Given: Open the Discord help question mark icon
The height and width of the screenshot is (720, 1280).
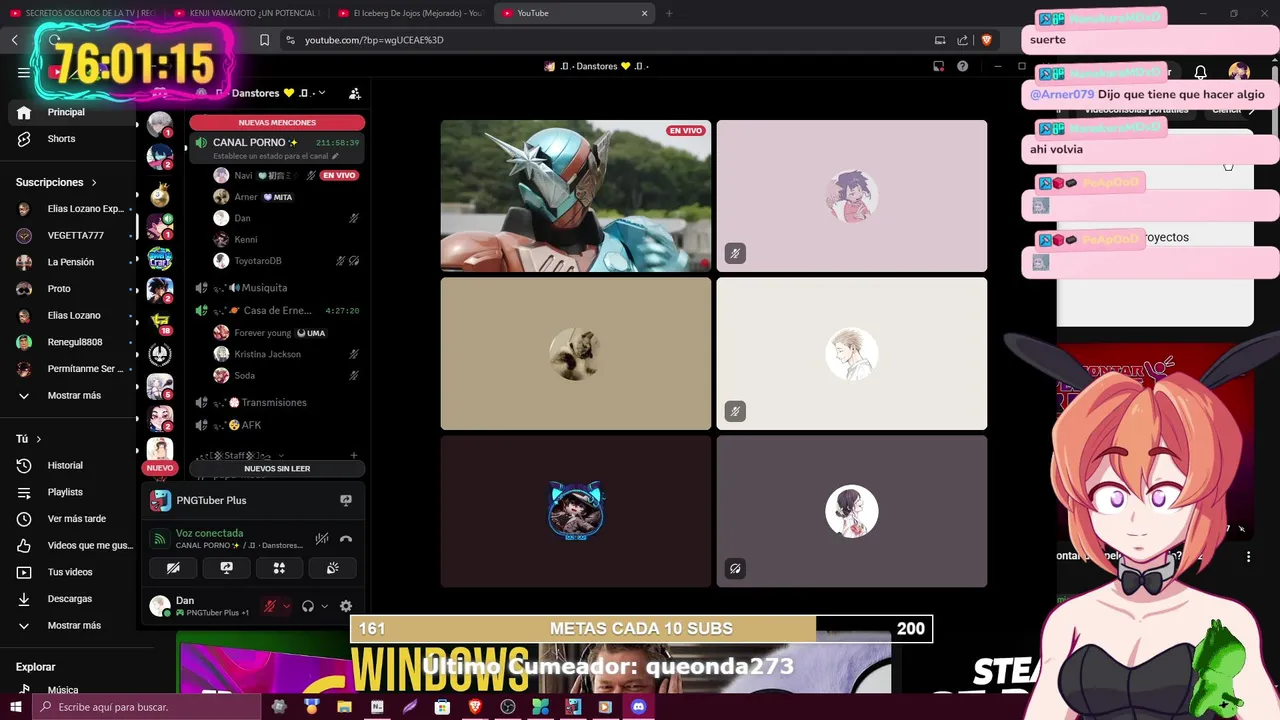Looking at the screenshot, I should click(x=962, y=66).
